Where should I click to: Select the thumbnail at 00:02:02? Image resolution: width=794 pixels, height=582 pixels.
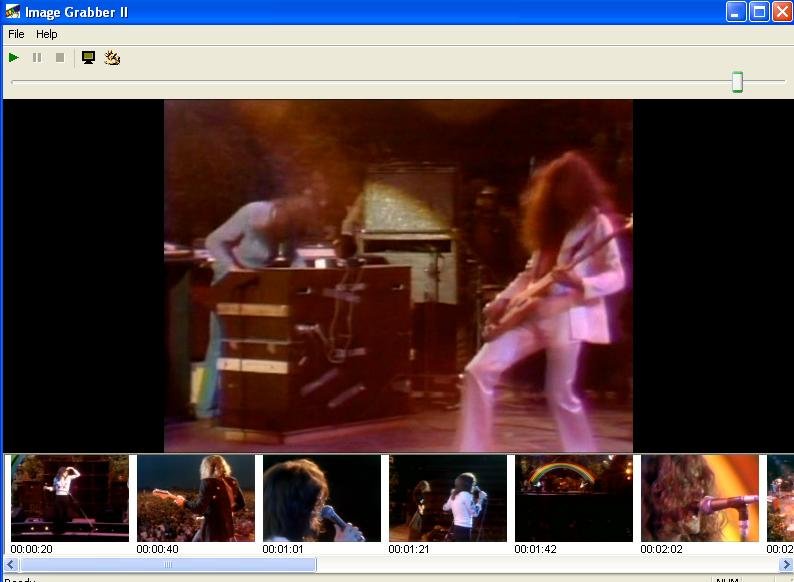(700, 498)
